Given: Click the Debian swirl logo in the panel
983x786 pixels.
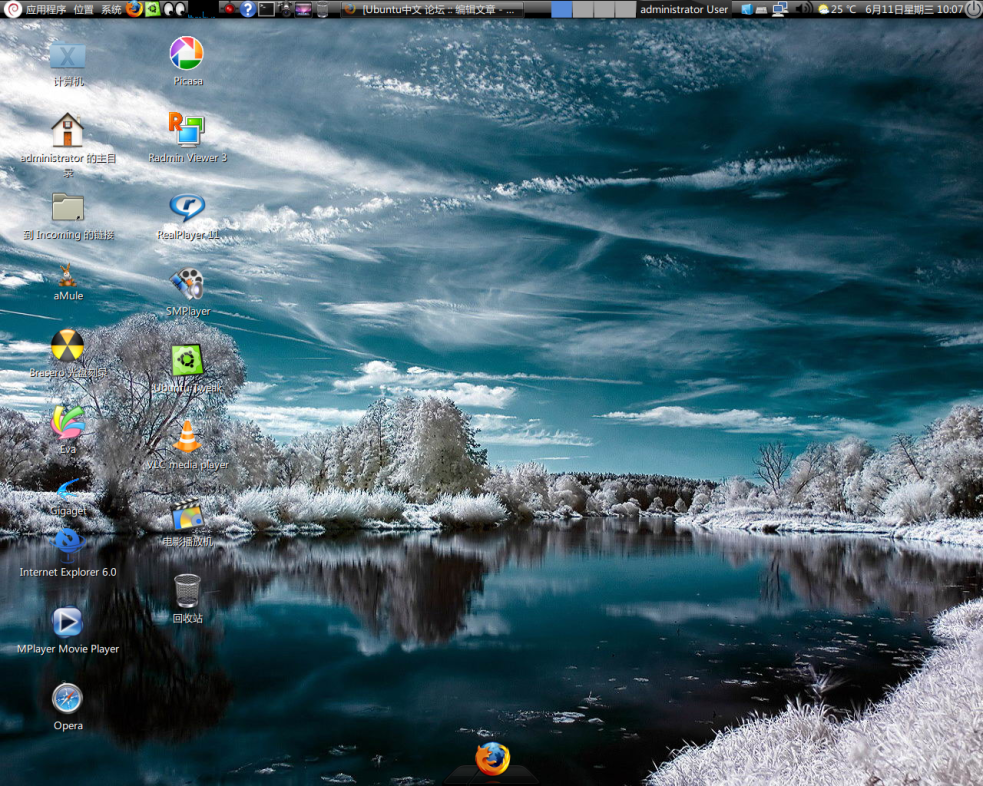Looking at the screenshot, I should [13, 9].
